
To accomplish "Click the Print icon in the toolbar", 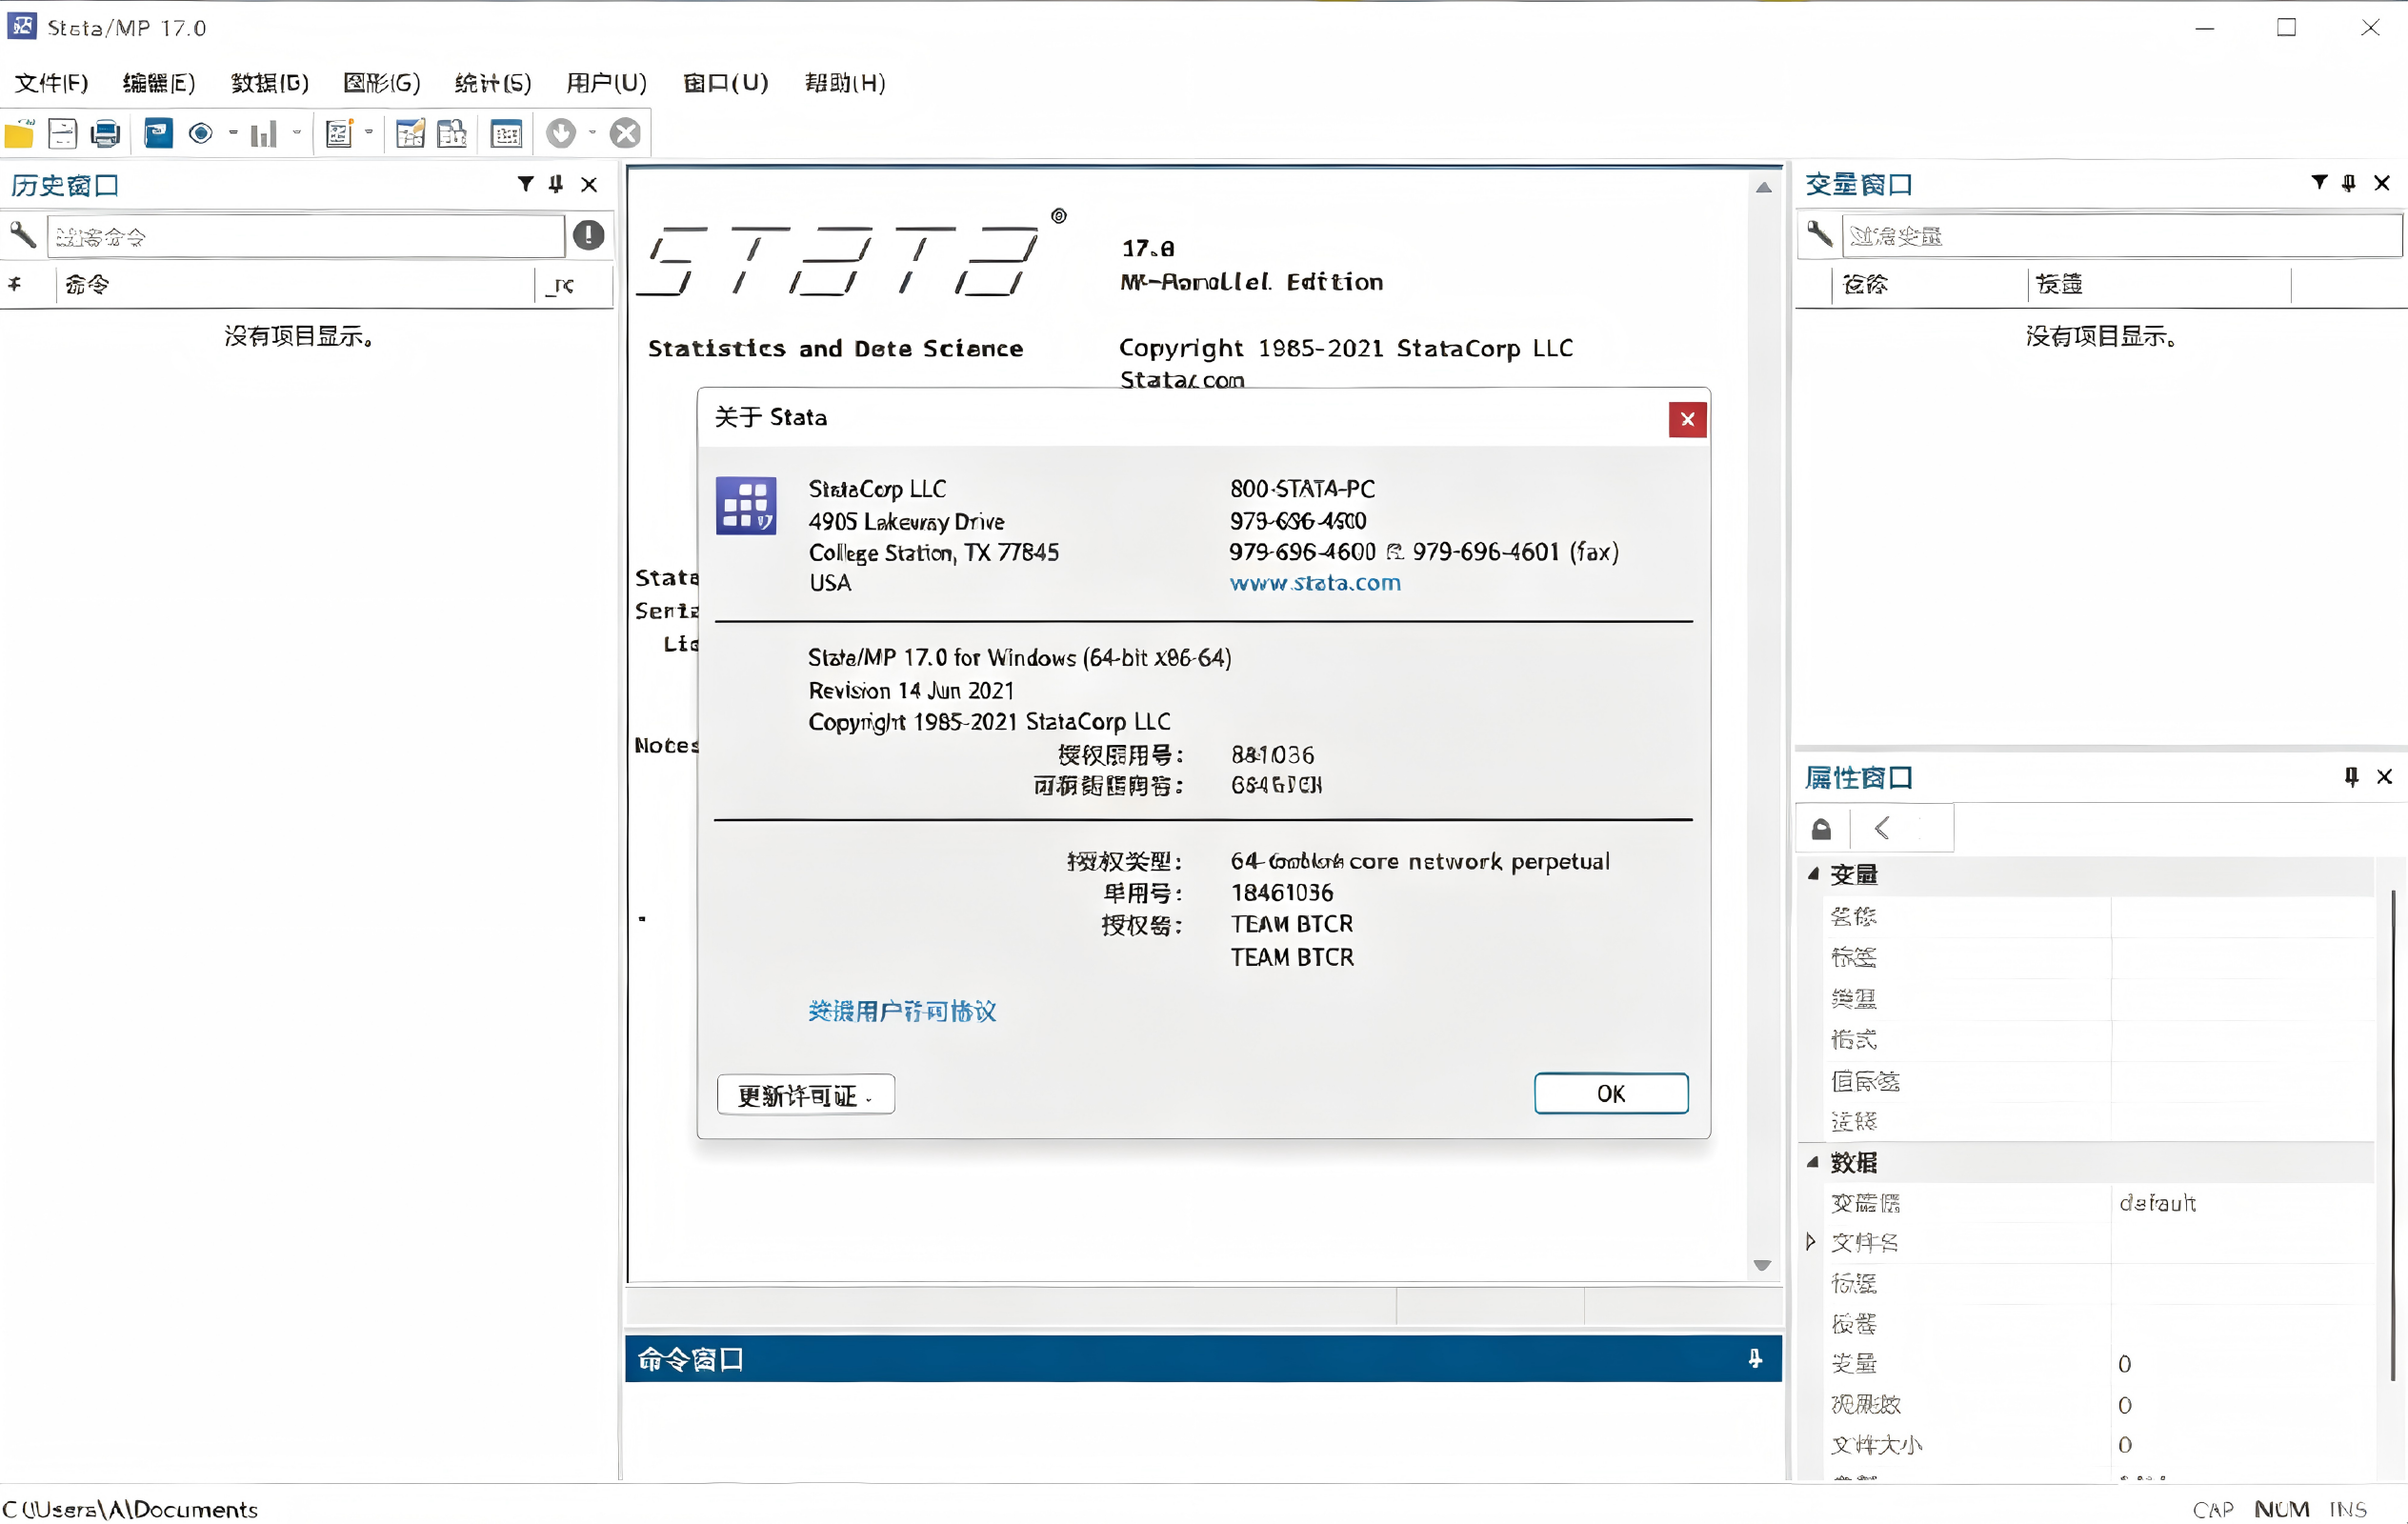I will tap(105, 134).
